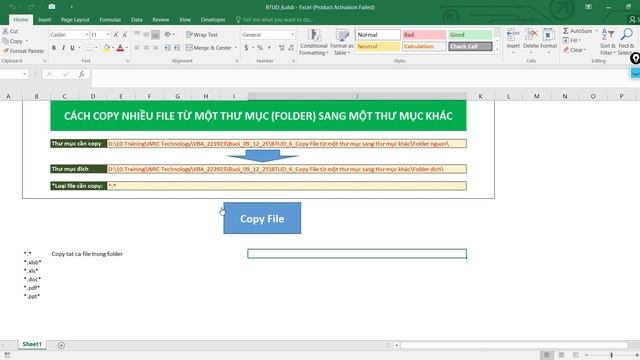Open the Developer tab
640x360 pixels.
213,20
